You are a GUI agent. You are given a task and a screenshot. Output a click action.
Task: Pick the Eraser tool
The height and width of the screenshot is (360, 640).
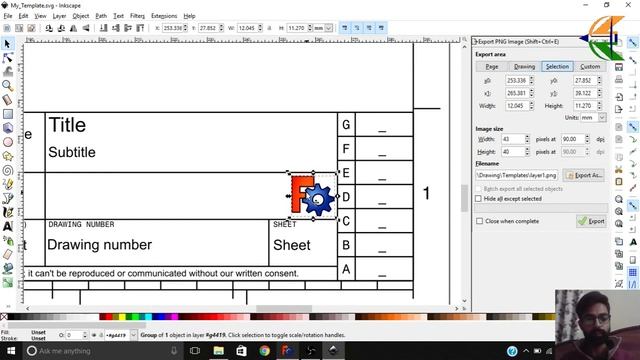tap(7, 254)
